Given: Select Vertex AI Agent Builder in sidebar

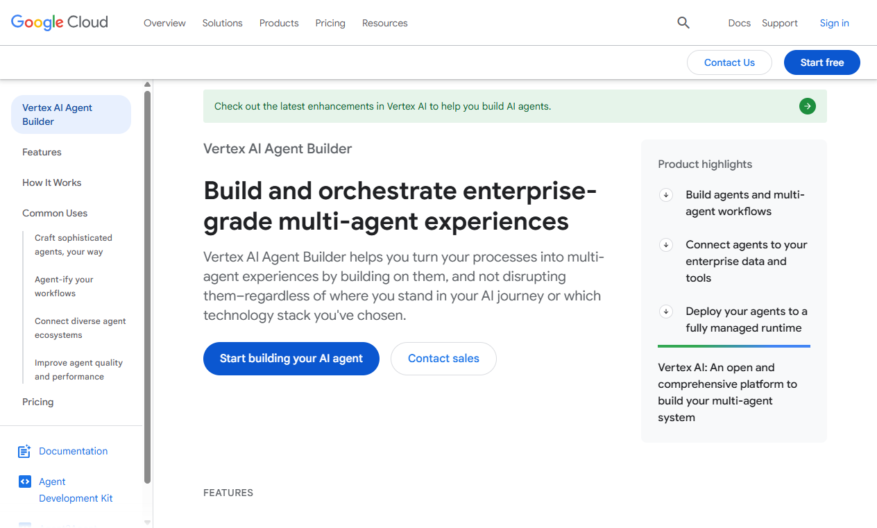Looking at the screenshot, I should coord(71,115).
